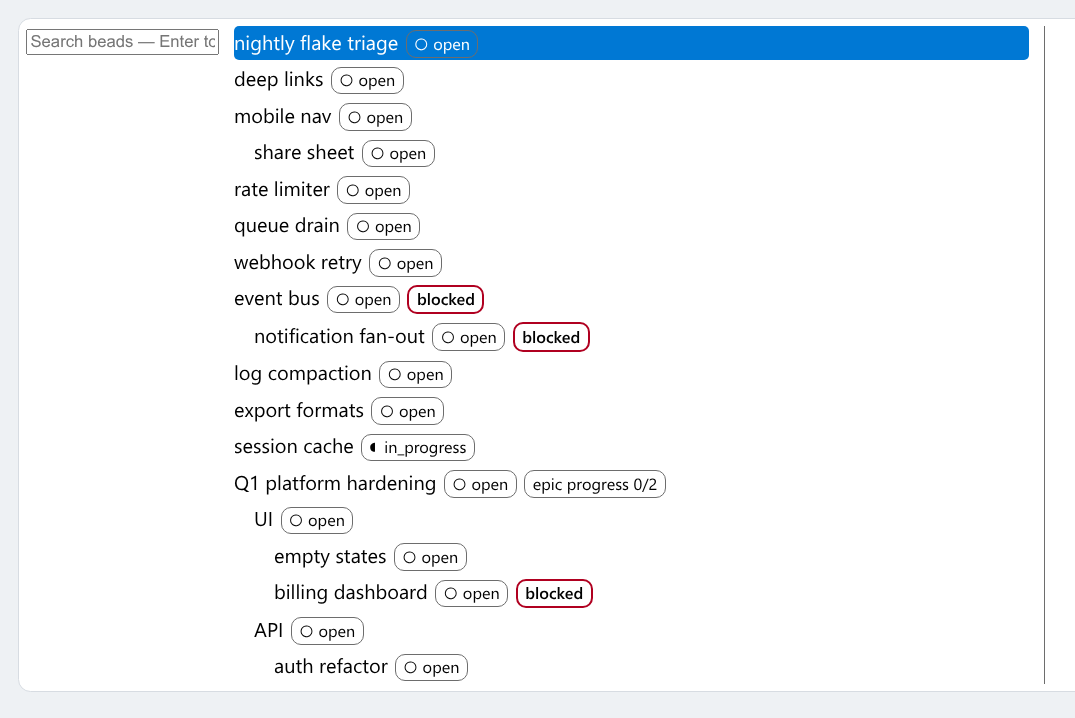Open the export formats item
Image resolution: width=1075 pixels, height=718 pixels.
631,411
